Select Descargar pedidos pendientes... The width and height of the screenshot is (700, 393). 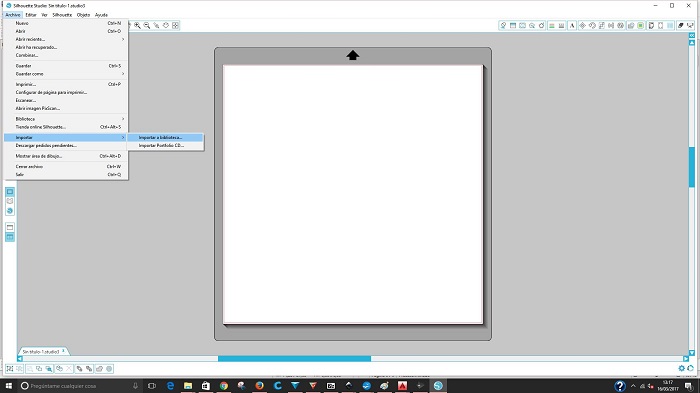(x=66, y=146)
